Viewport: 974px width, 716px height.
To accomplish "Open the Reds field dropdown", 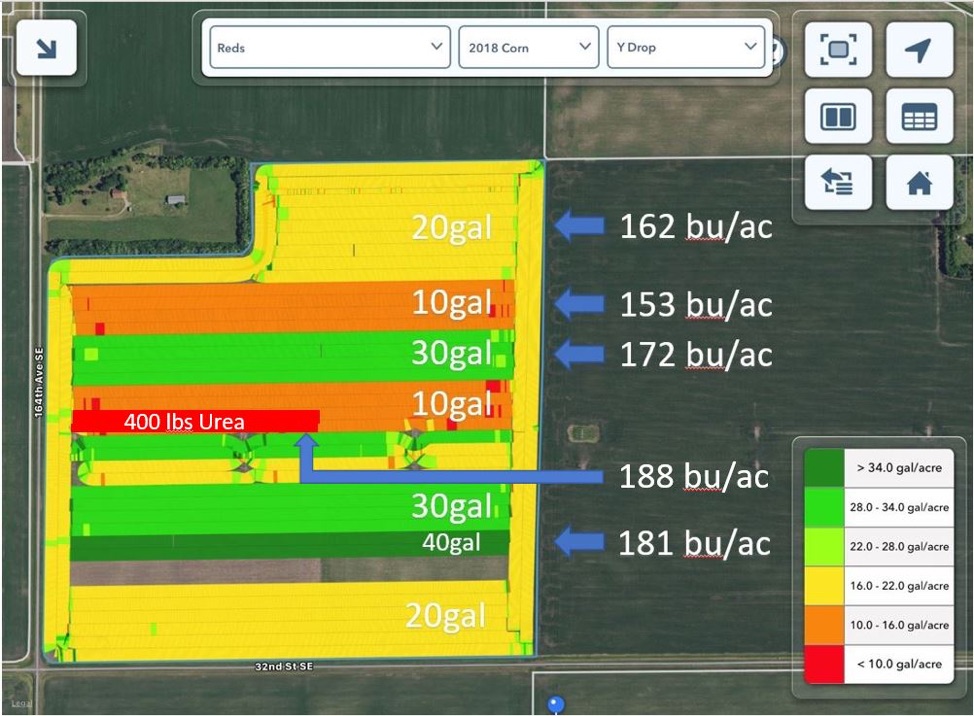I will click(x=330, y=47).
